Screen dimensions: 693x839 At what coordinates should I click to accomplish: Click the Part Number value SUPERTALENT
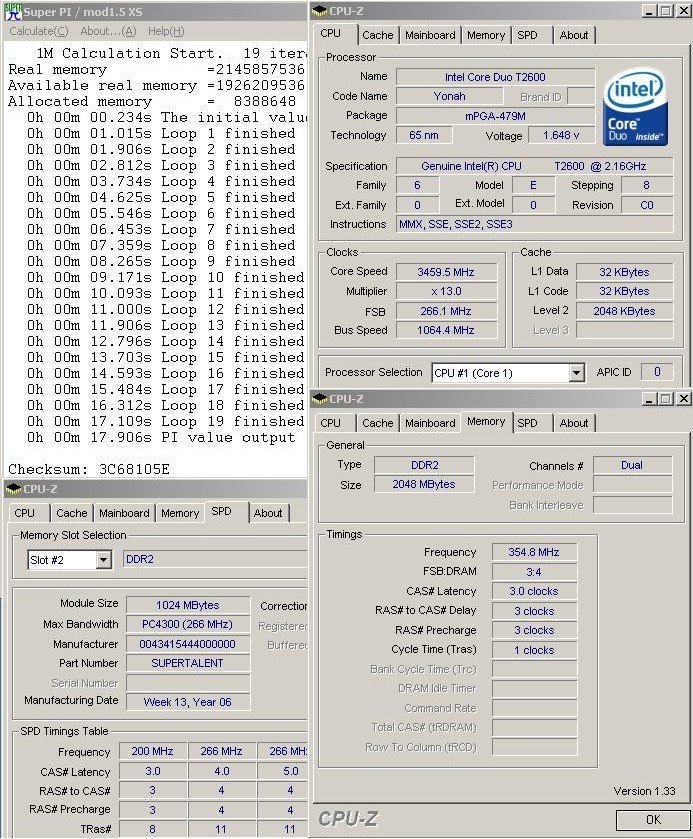pos(188,663)
